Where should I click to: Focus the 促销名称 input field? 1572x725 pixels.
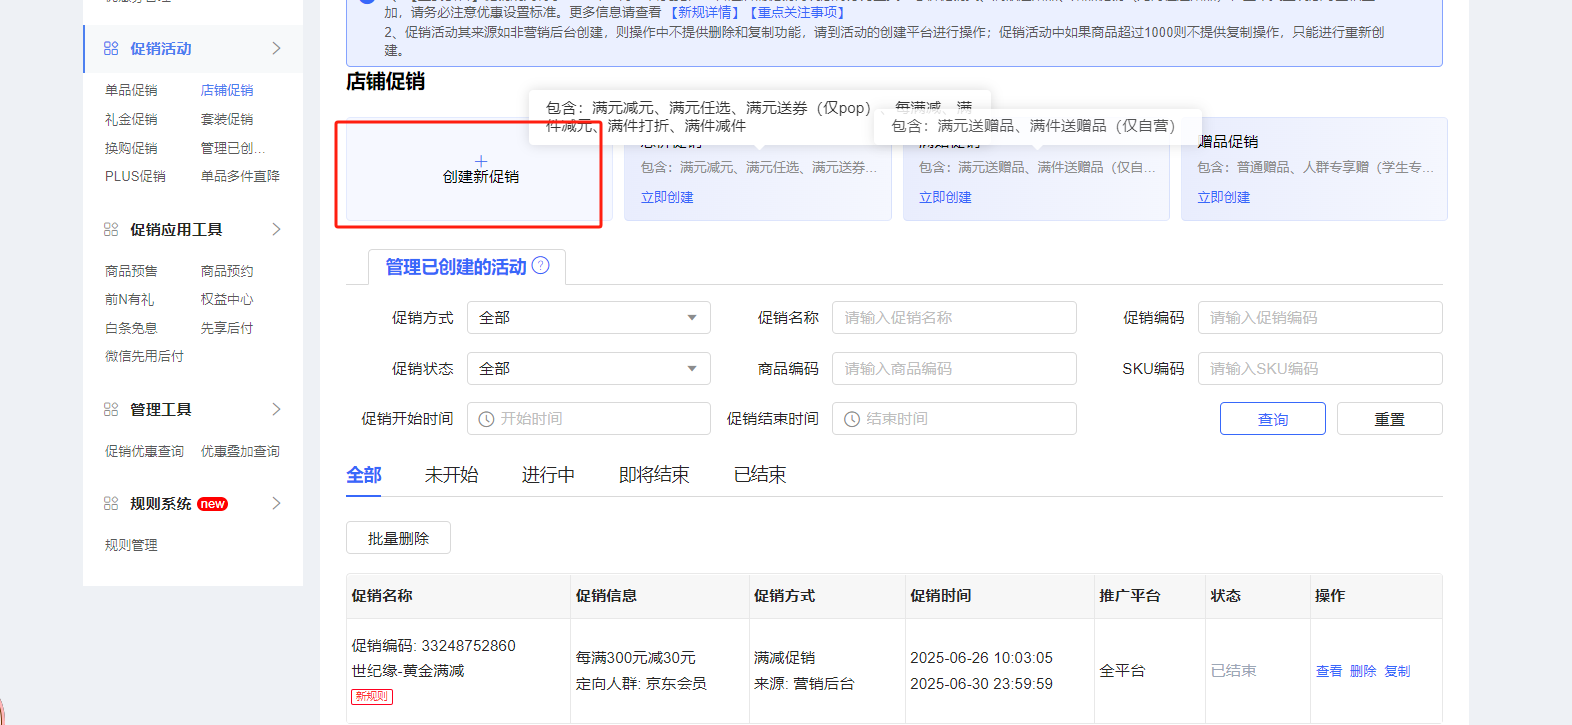[x=954, y=318]
